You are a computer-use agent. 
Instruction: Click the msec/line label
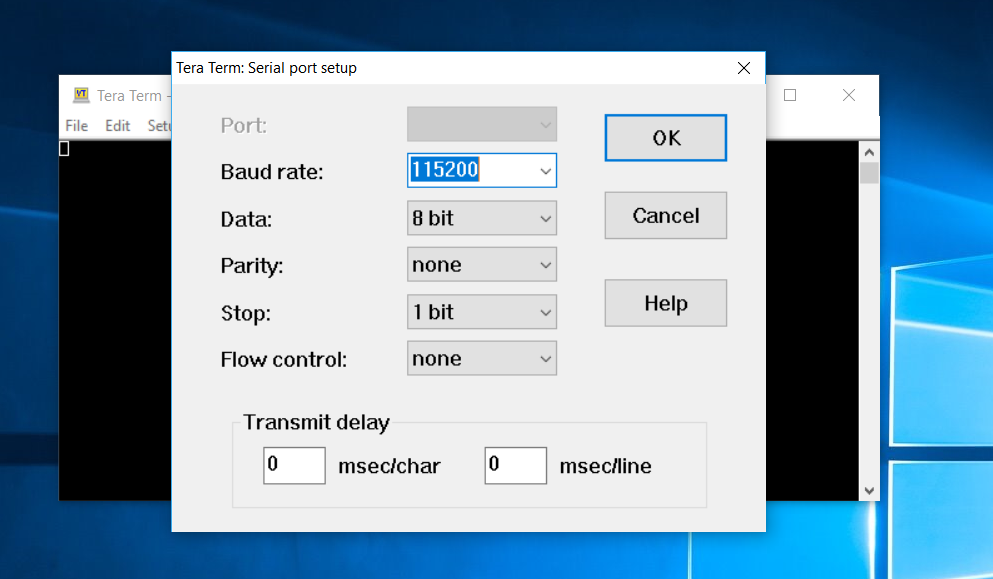pyautogui.click(x=605, y=466)
